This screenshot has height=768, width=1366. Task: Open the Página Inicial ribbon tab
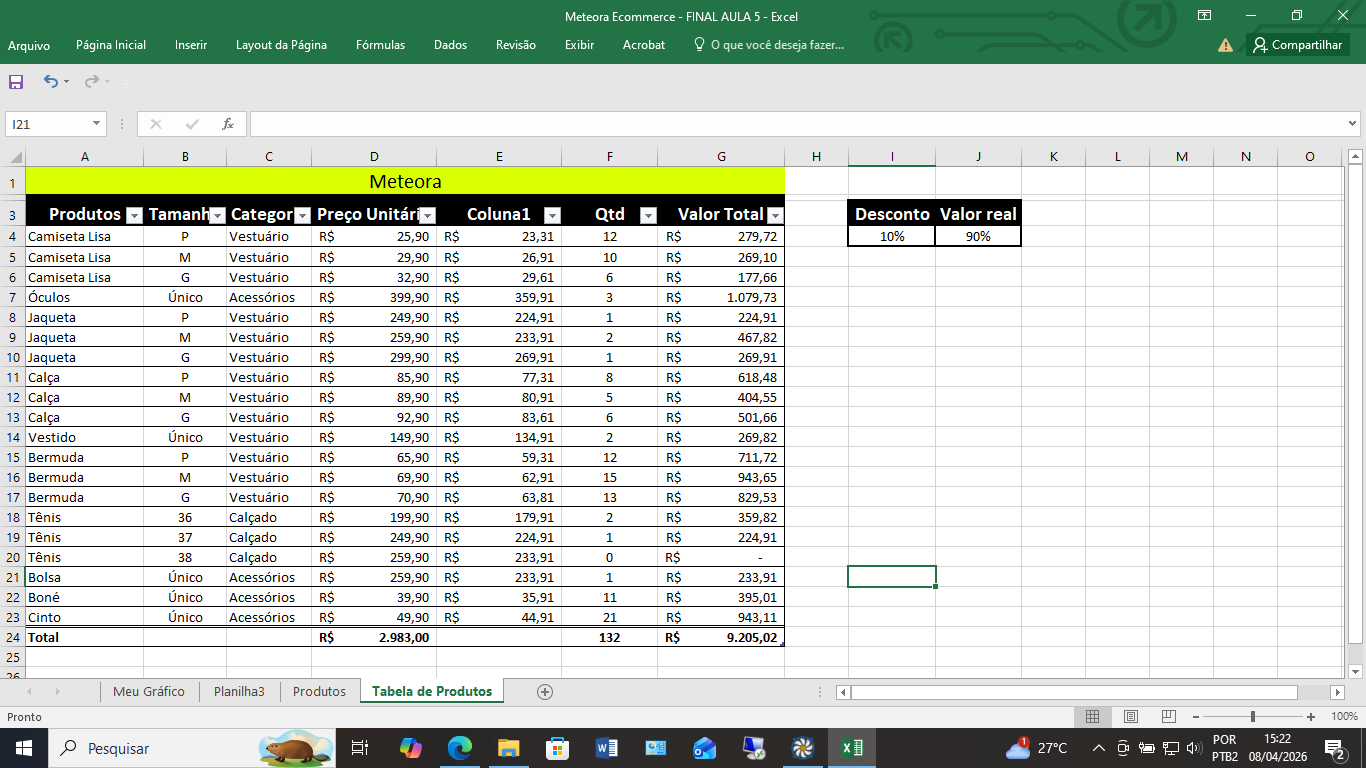pos(111,45)
